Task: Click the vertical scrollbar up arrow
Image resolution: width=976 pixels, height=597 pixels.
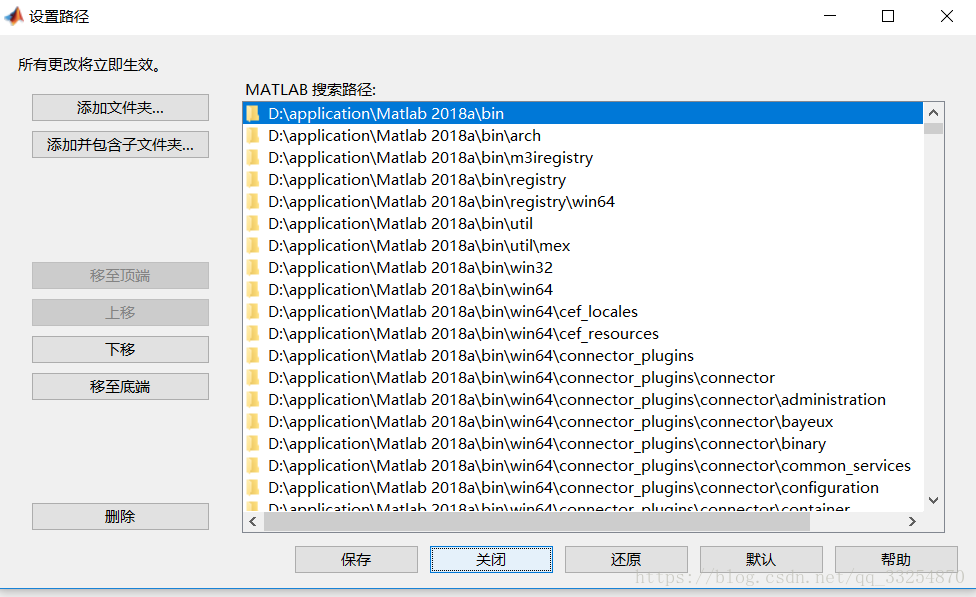Action: coord(933,113)
